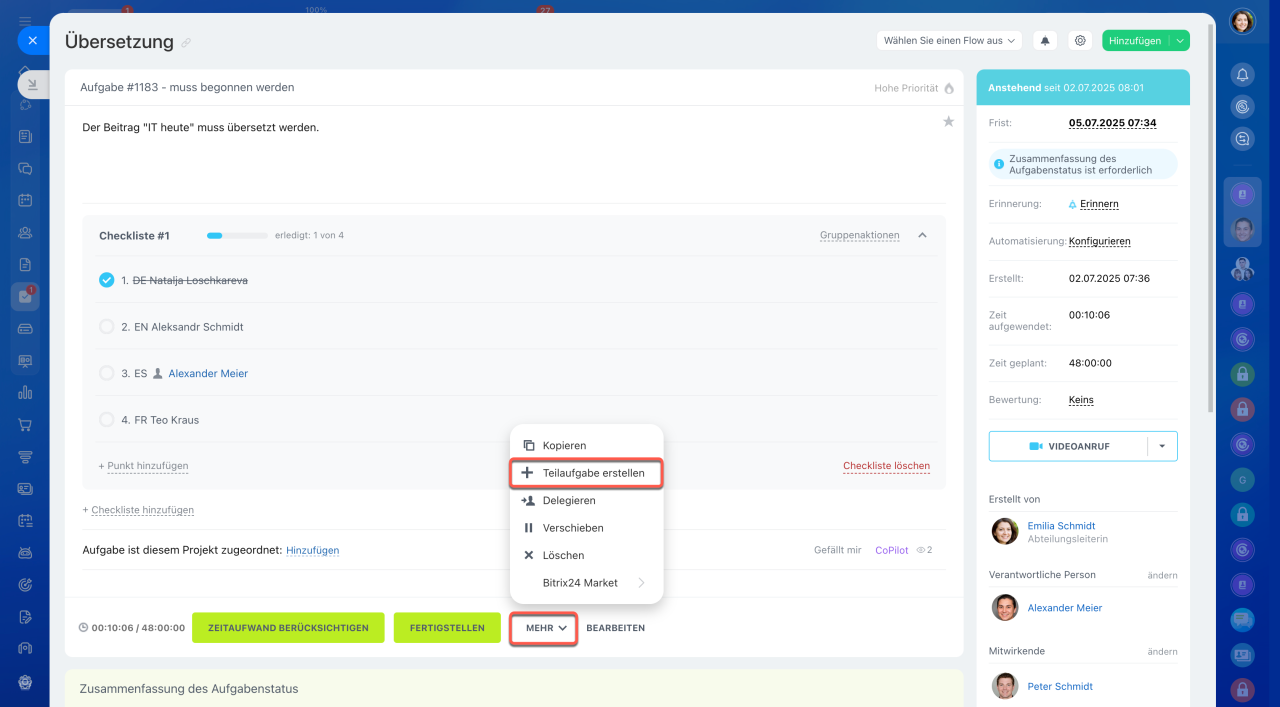Click the green padlock chat icon in right sidebar

point(1242,375)
